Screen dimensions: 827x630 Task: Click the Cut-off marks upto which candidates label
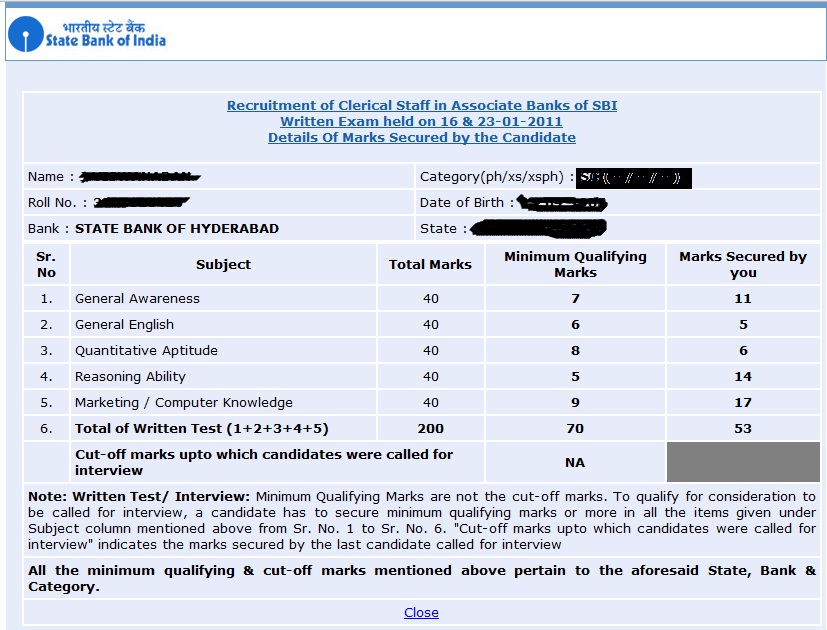pos(264,462)
